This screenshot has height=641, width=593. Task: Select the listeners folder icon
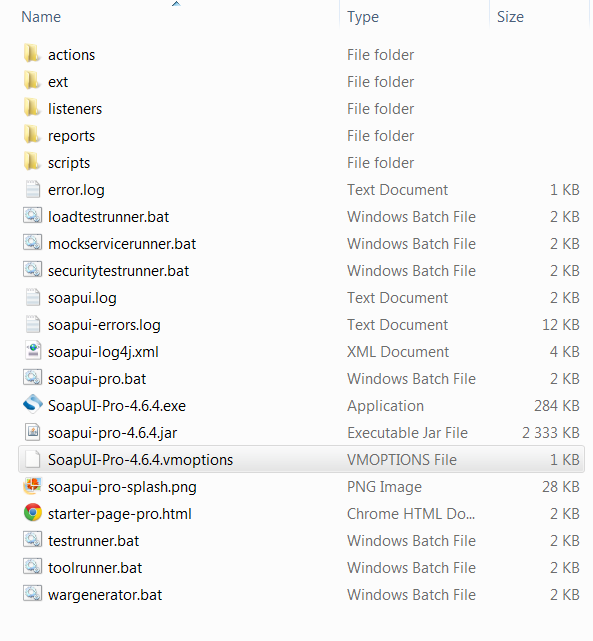coord(31,108)
